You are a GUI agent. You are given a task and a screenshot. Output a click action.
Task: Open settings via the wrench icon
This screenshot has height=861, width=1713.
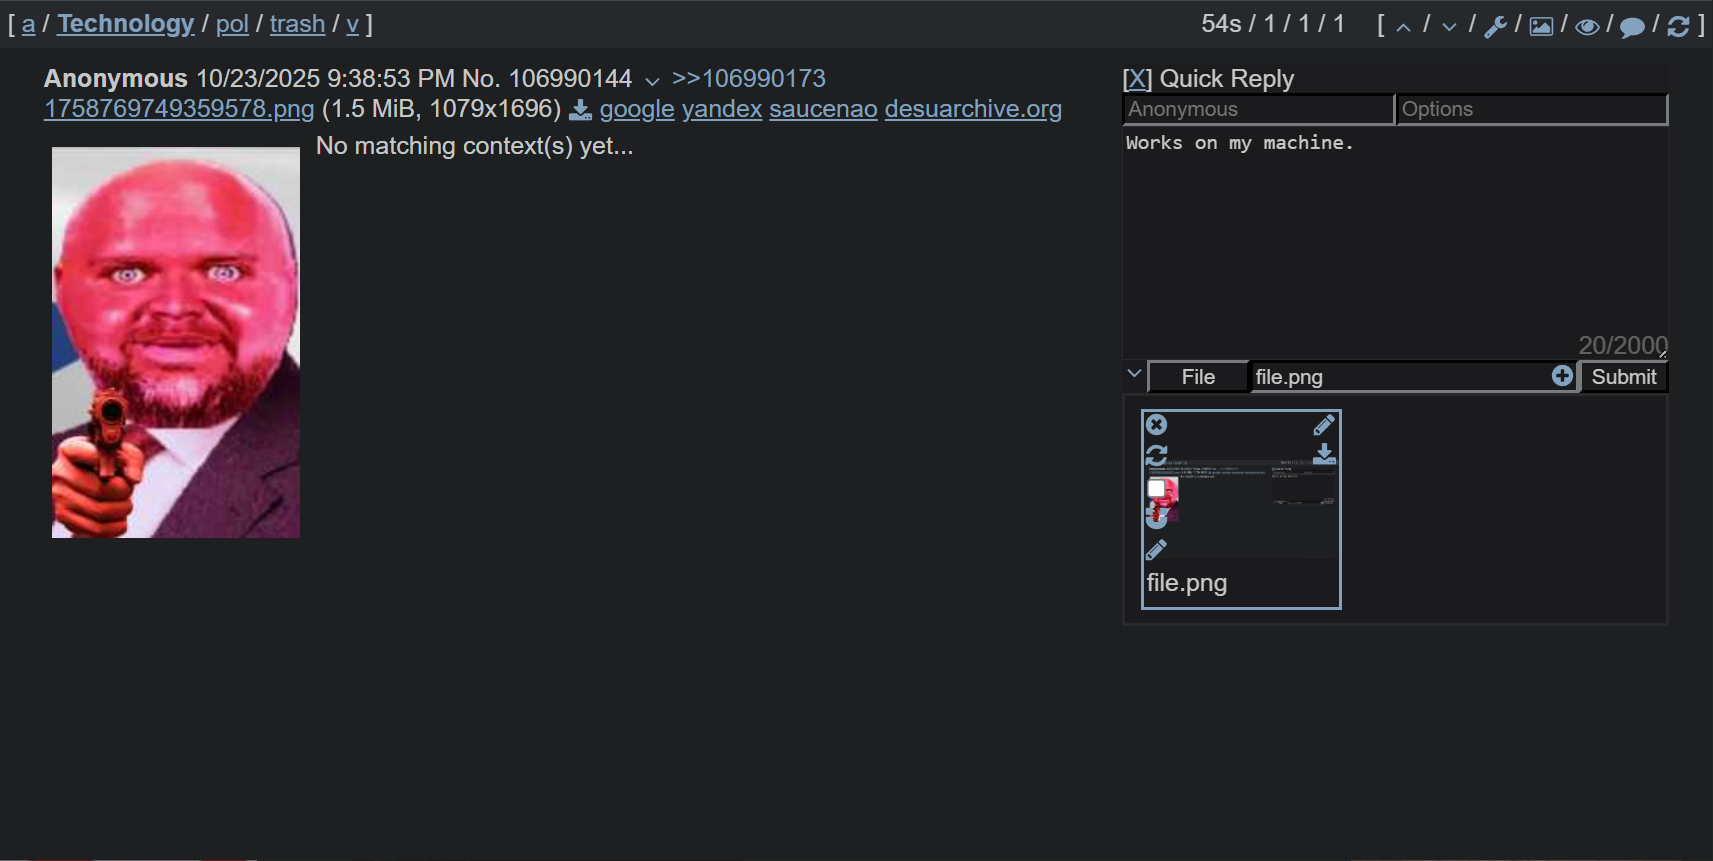(x=1495, y=26)
